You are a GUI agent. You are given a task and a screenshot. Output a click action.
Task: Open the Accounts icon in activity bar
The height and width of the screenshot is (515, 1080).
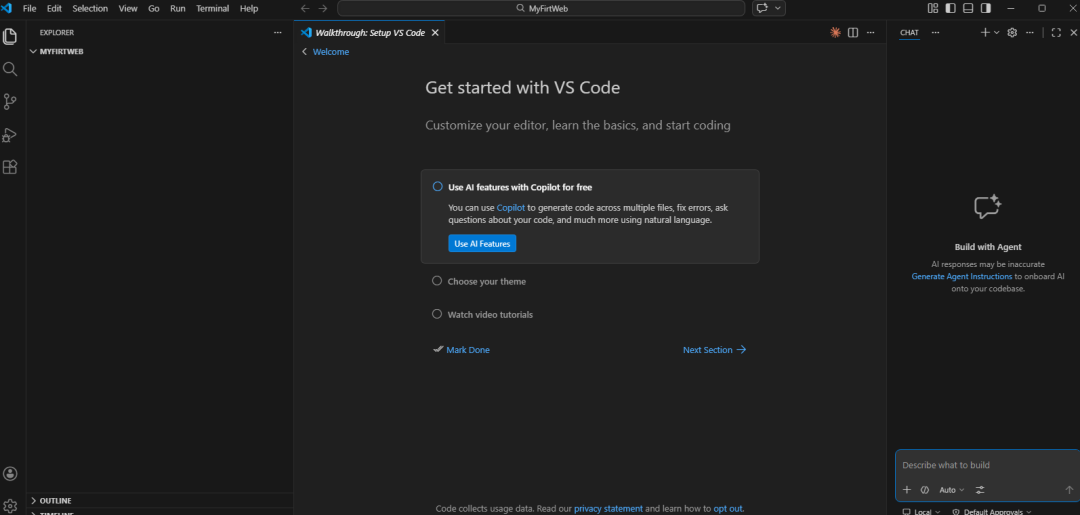[10, 473]
